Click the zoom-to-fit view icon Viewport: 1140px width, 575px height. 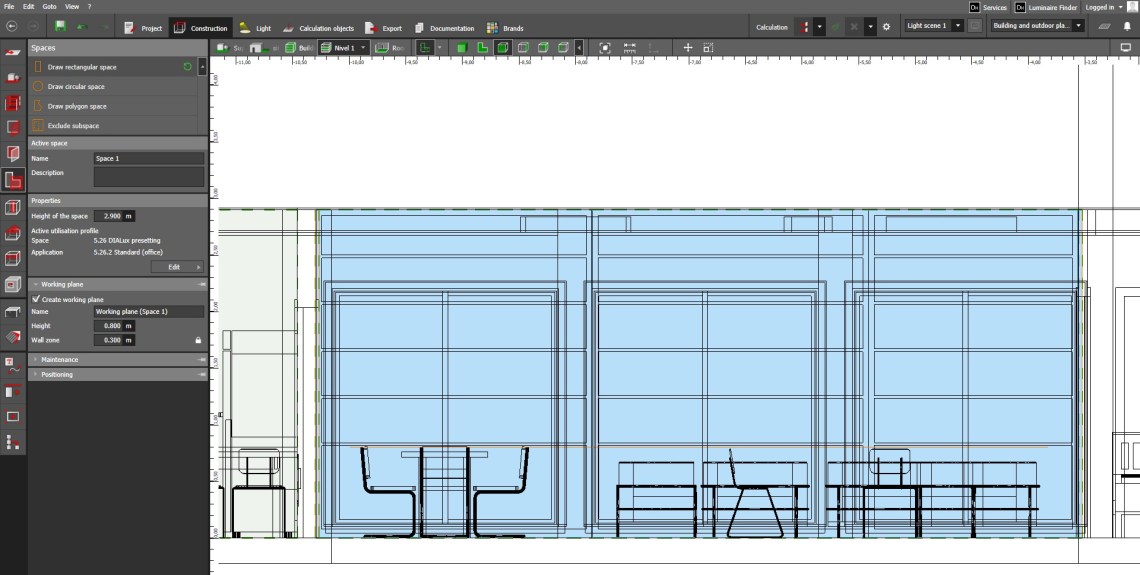tap(605, 47)
